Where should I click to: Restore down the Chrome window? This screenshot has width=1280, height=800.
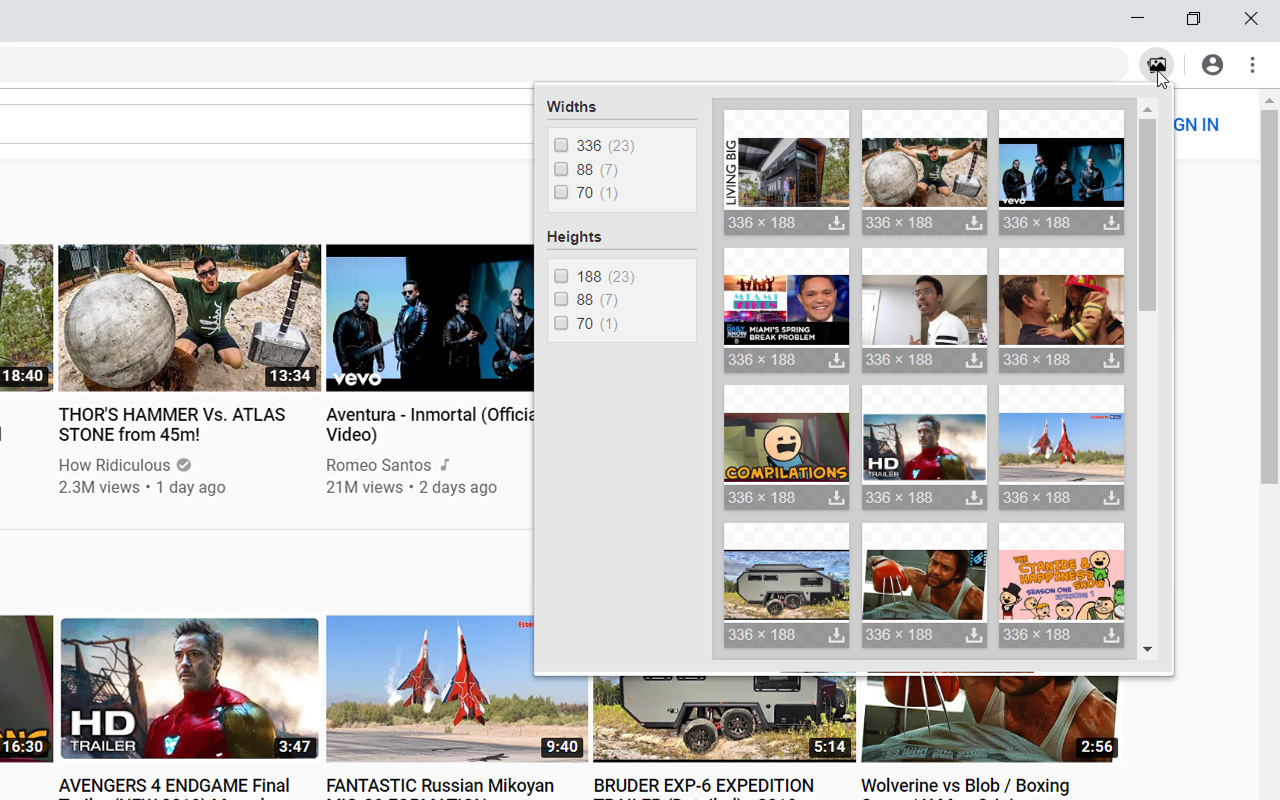point(1193,18)
